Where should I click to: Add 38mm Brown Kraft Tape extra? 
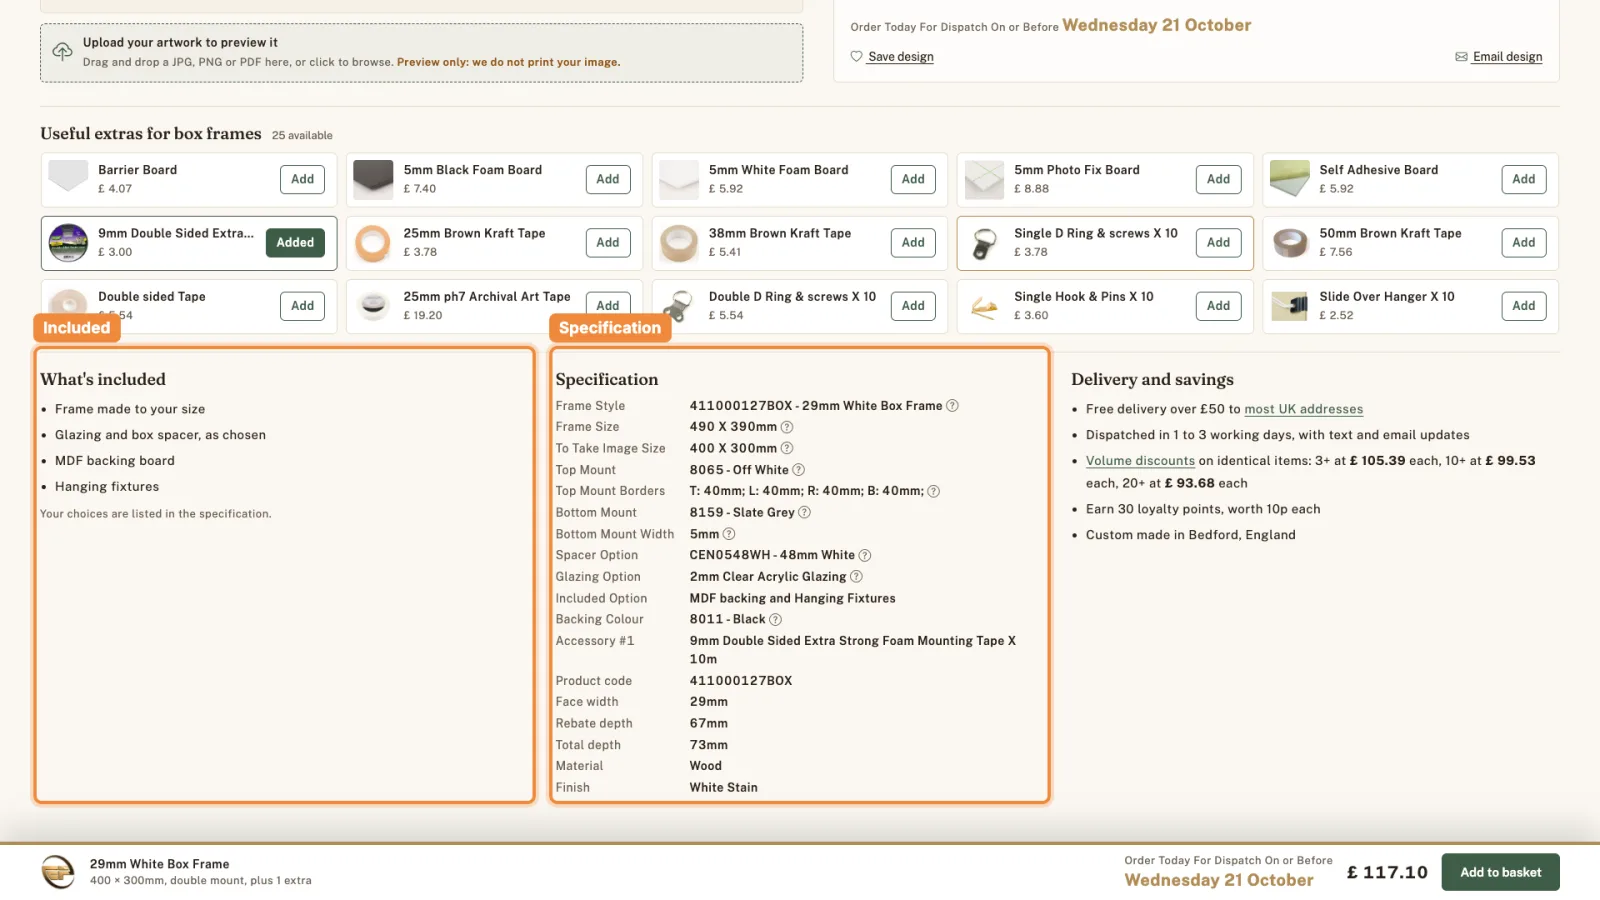click(x=913, y=243)
